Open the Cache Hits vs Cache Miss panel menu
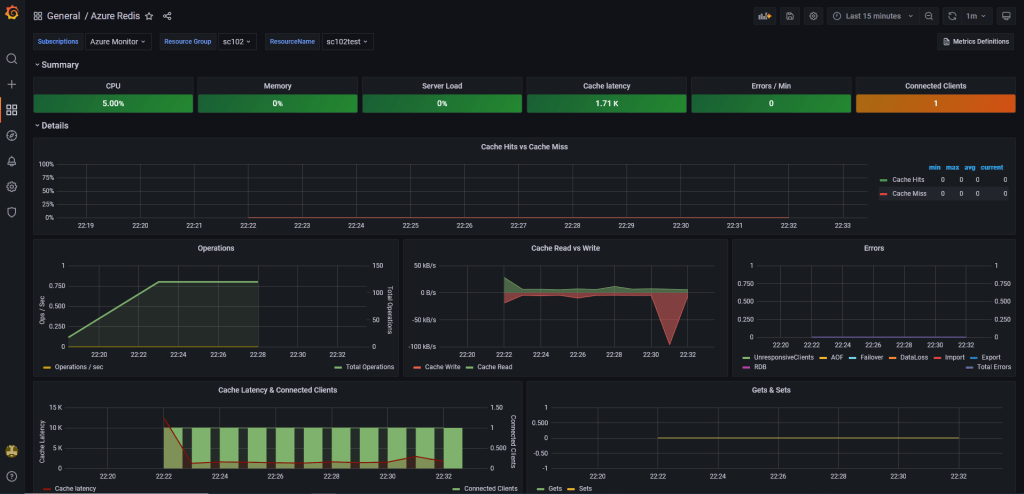The image size is (1024, 494). 524,147
